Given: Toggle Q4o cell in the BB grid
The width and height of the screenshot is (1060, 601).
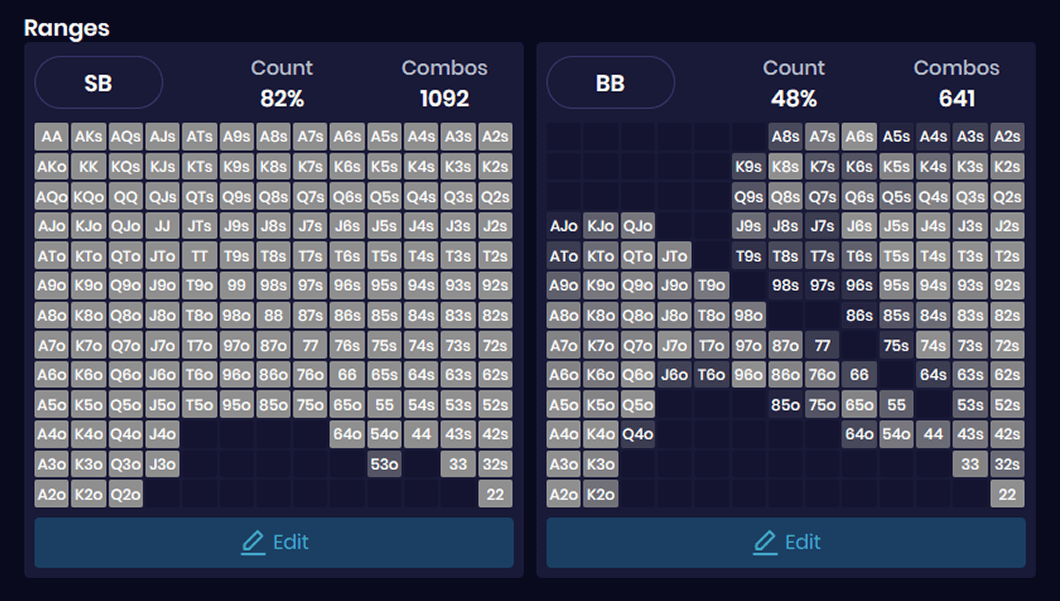Looking at the screenshot, I should click(637, 435).
